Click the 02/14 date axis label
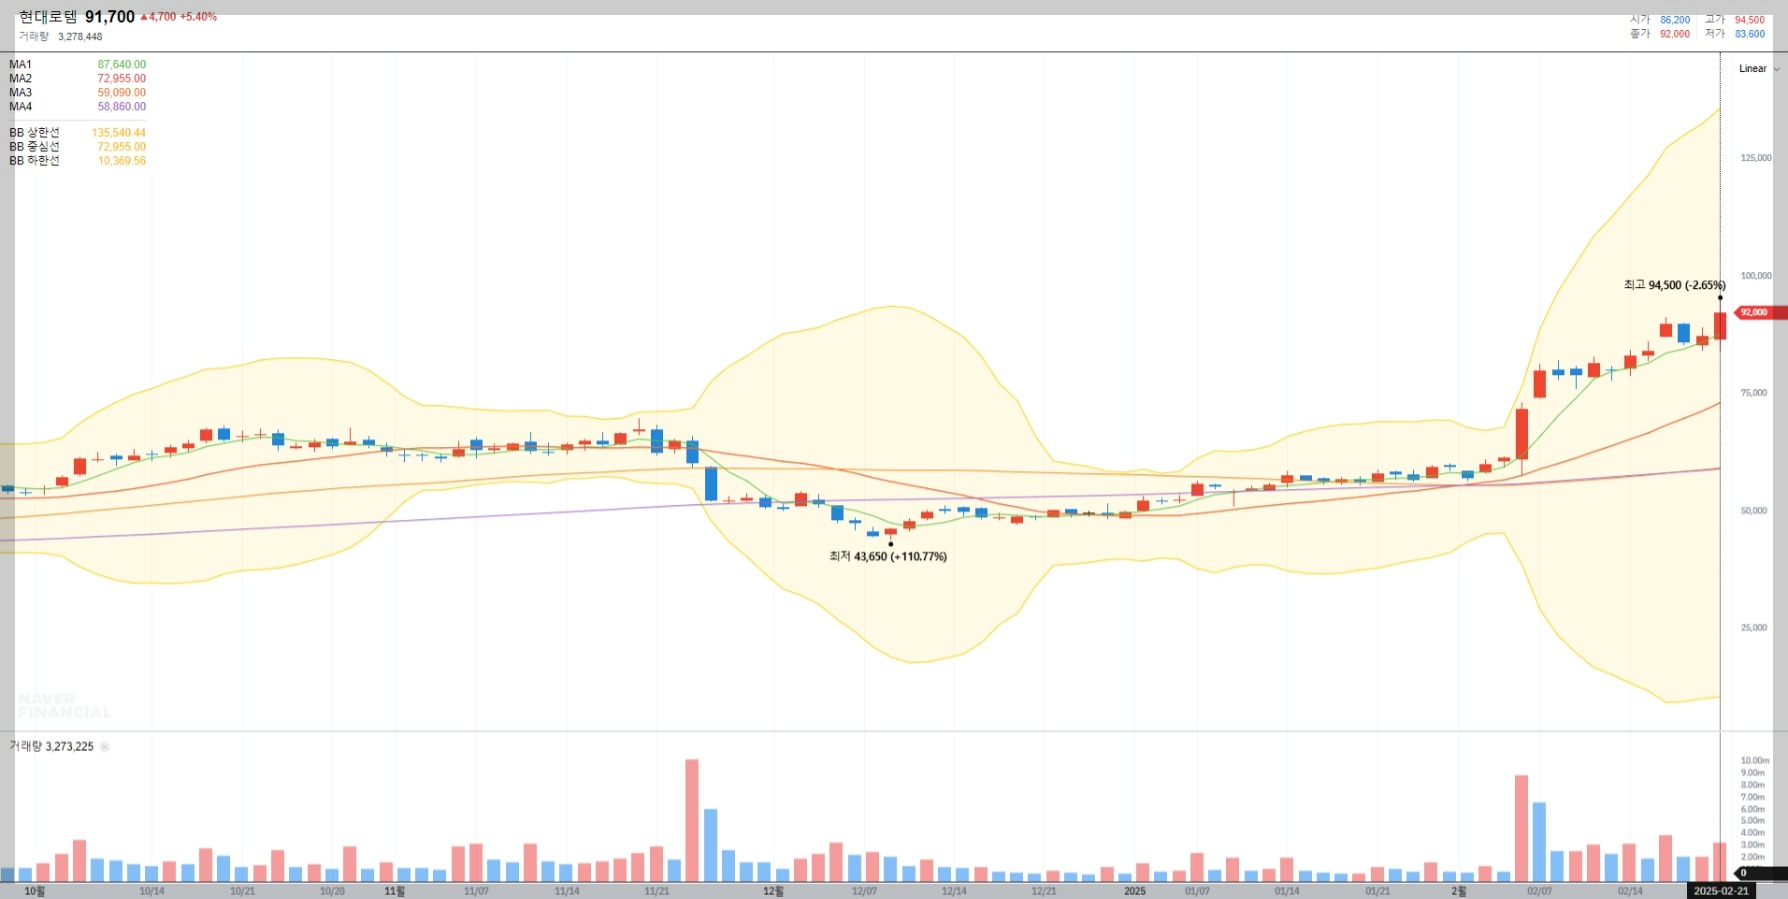 [x=1630, y=891]
